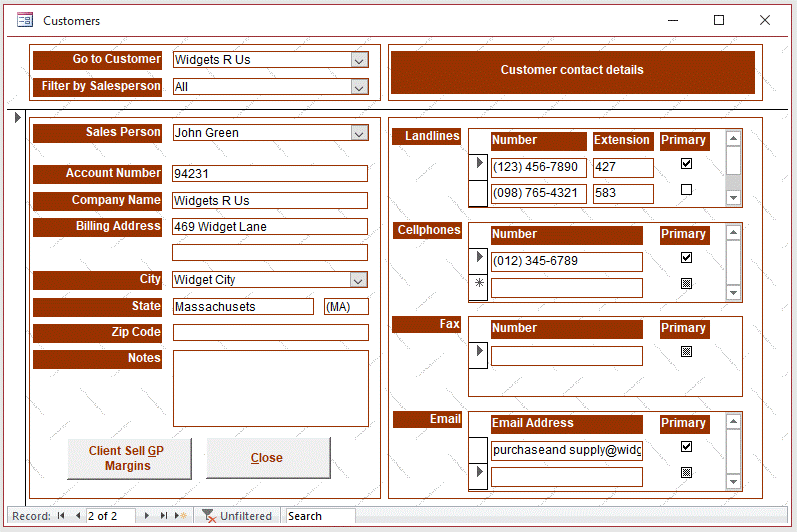The width and height of the screenshot is (797, 532).
Task: Click the Account Number field 94231
Action: [270, 174]
